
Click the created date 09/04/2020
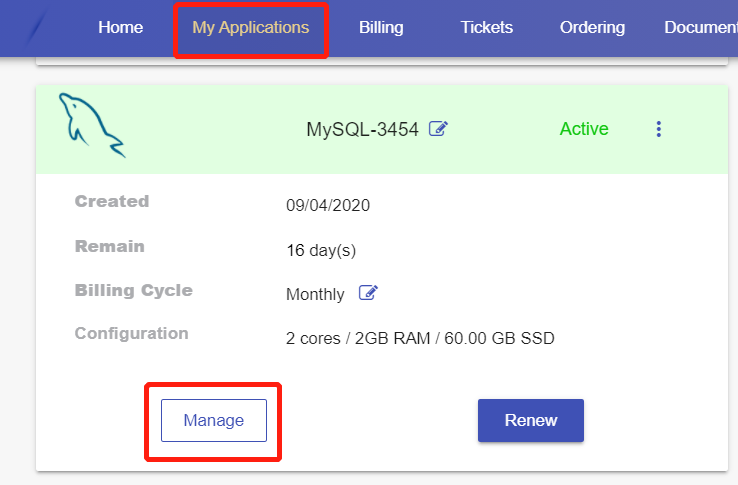[x=328, y=206]
